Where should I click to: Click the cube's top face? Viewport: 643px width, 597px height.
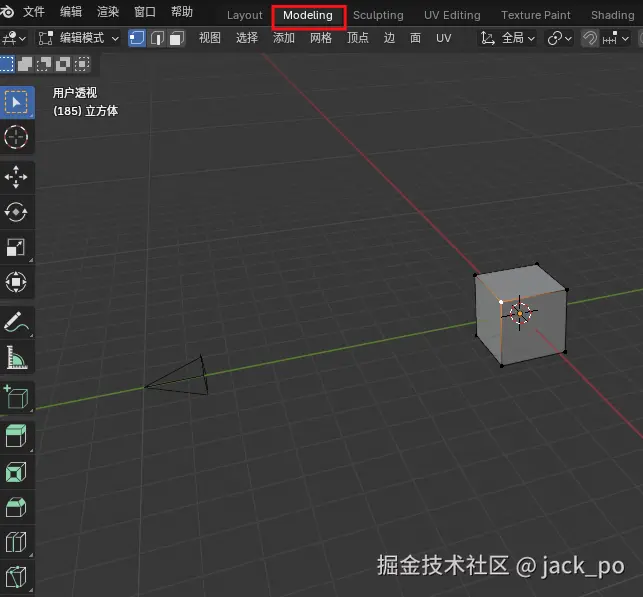click(521, 282)
